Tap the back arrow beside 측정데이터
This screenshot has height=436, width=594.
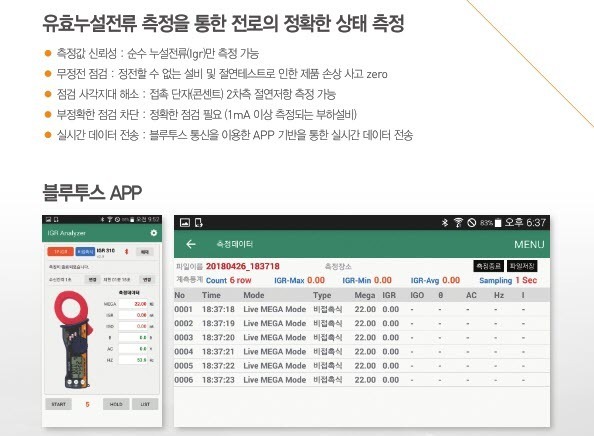point(191,244)
